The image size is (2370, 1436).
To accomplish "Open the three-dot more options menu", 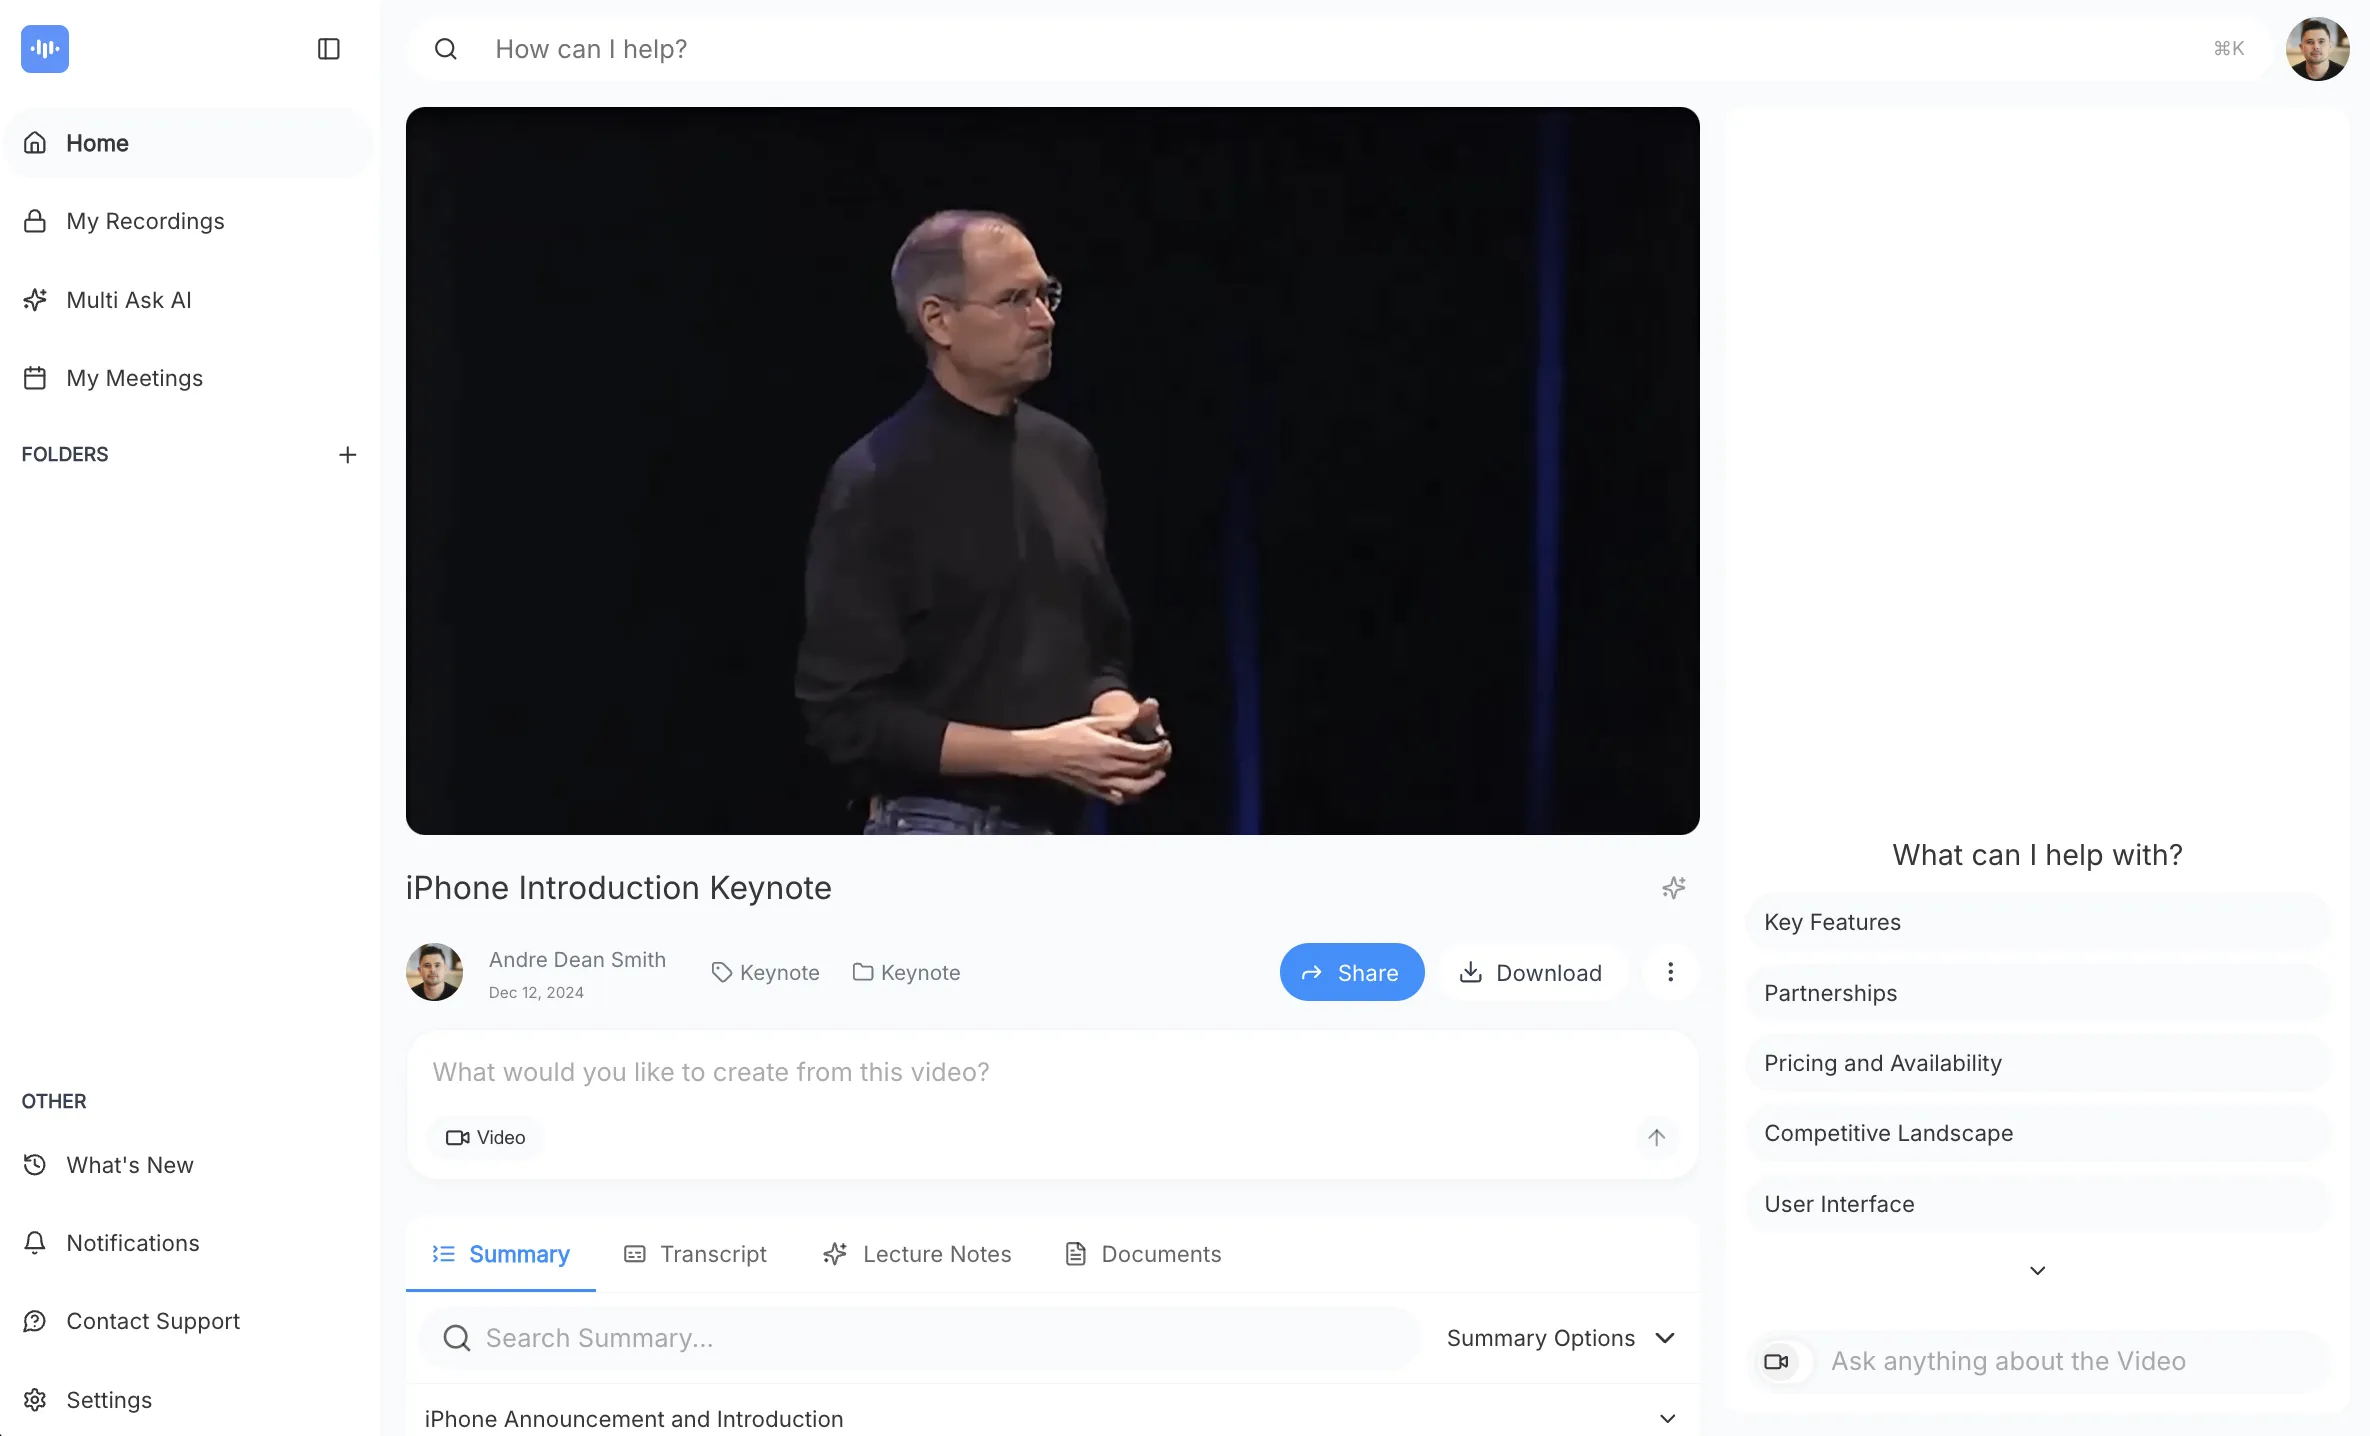I will [x=1670, y=972].
